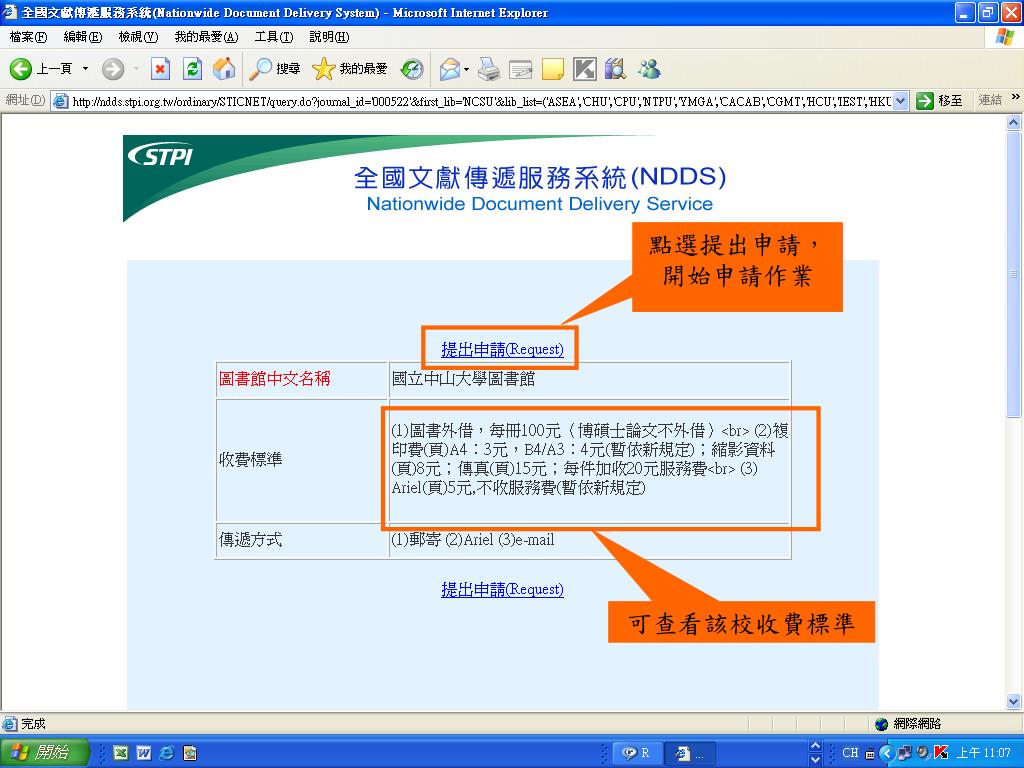Open Mail button dropdown arrow
The height and width of the screenshot is (768, 1024).
(466, 69)
